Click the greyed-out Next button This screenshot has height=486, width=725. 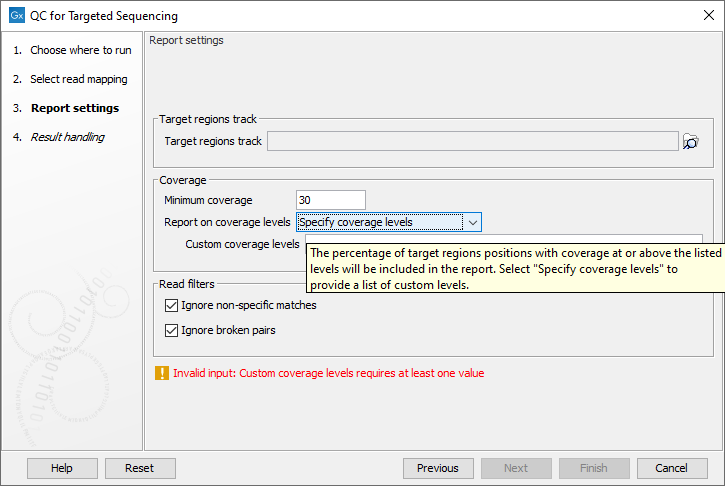tap(516, 468)
